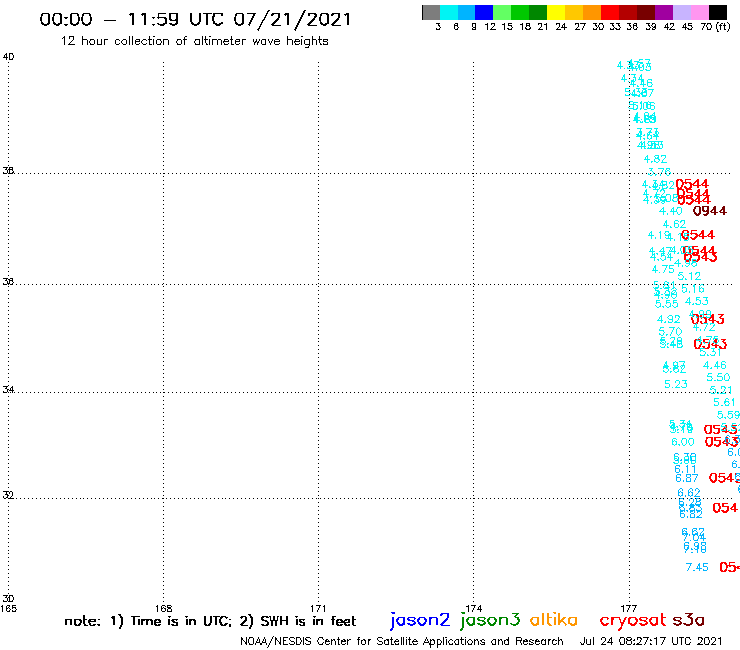Pick the orange swatch in the color scale
This screenshot has height=650, width=740.
point(592,12)
